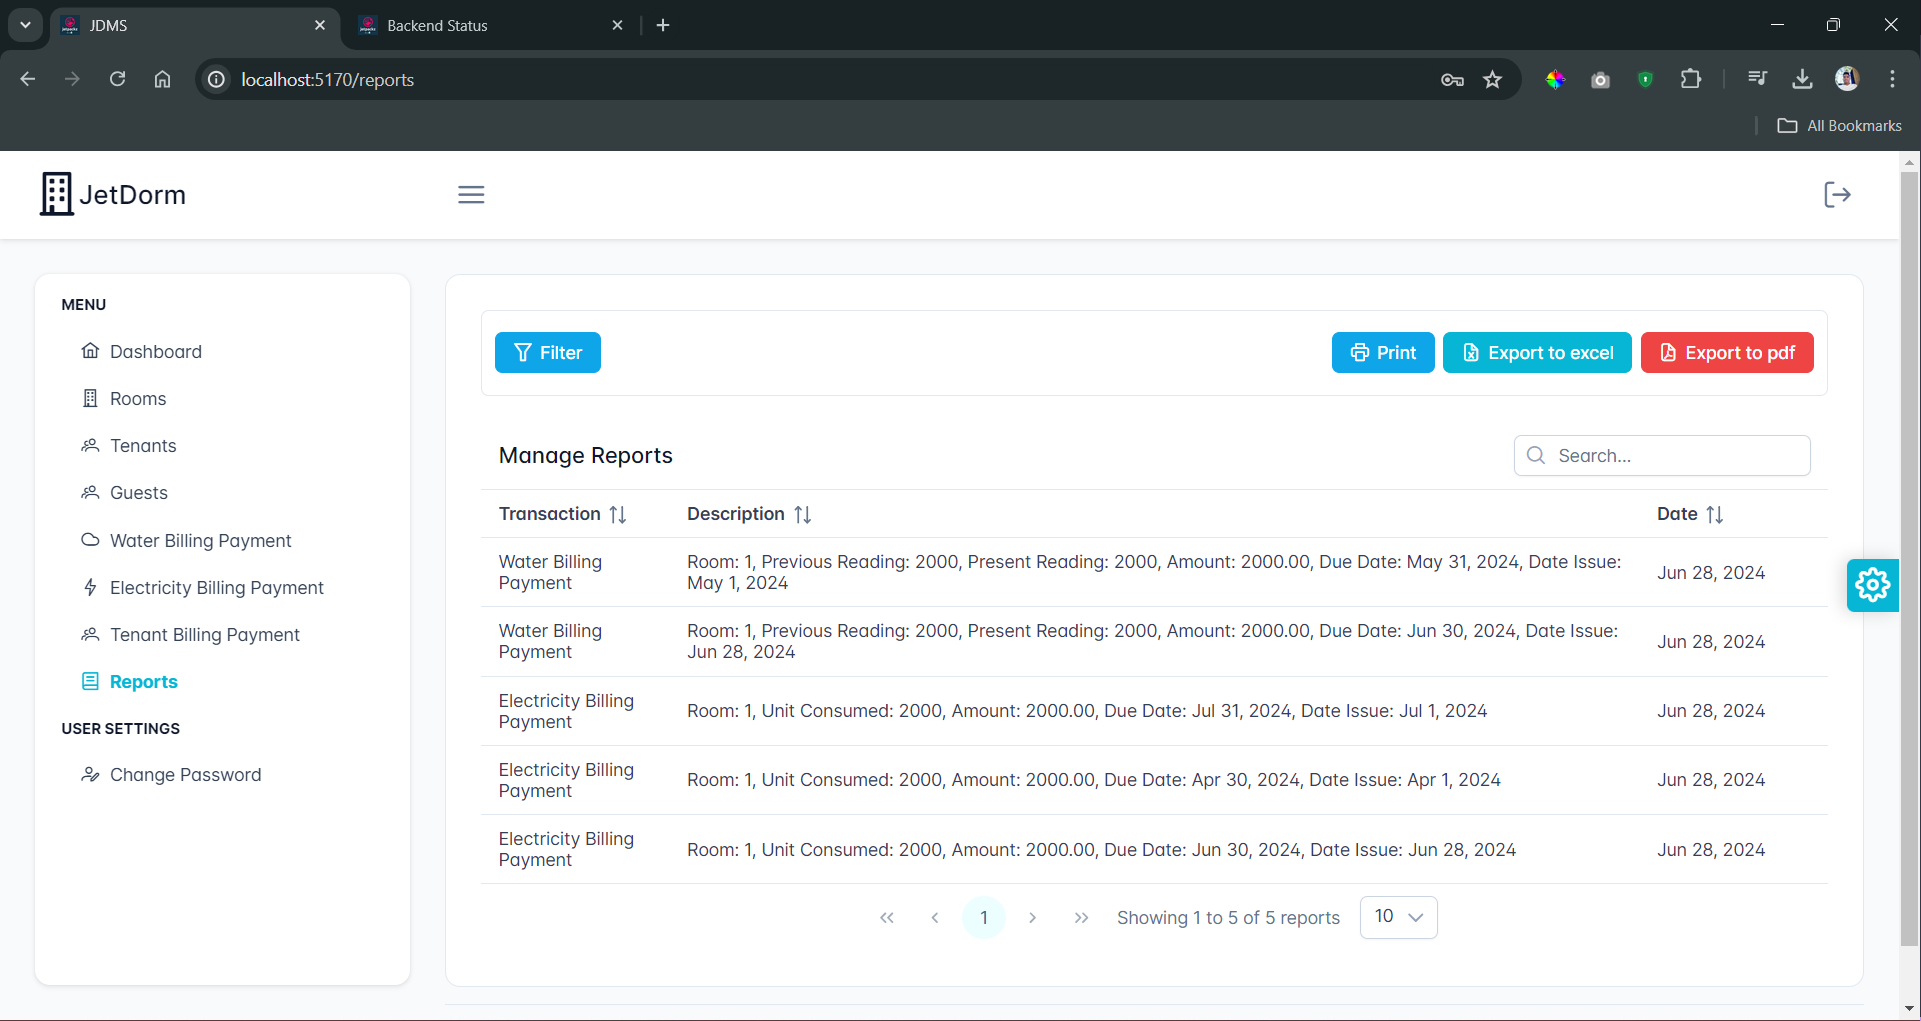This screenshot has width=1921, height=1021.
Task: Click row with Due Date Jul 31, 2024
Action: coord(1153,711)
